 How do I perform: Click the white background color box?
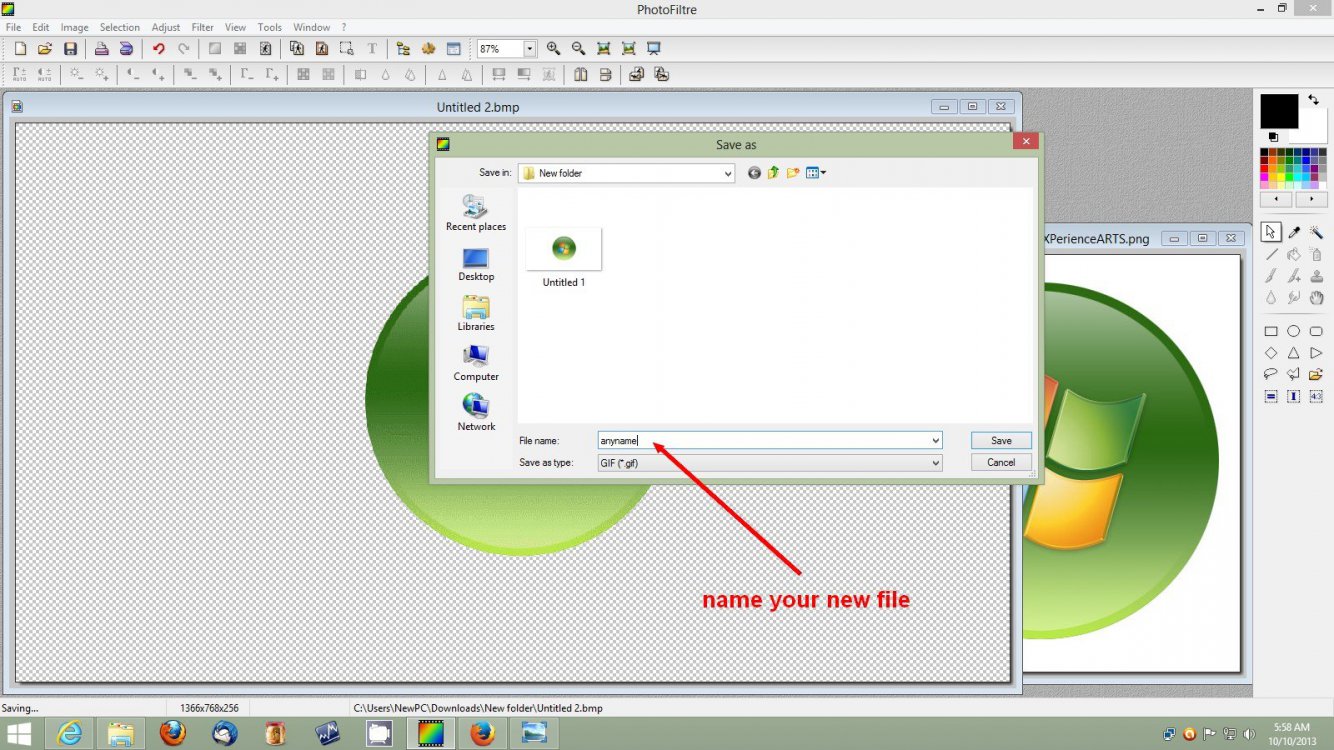pos(1313,126)
